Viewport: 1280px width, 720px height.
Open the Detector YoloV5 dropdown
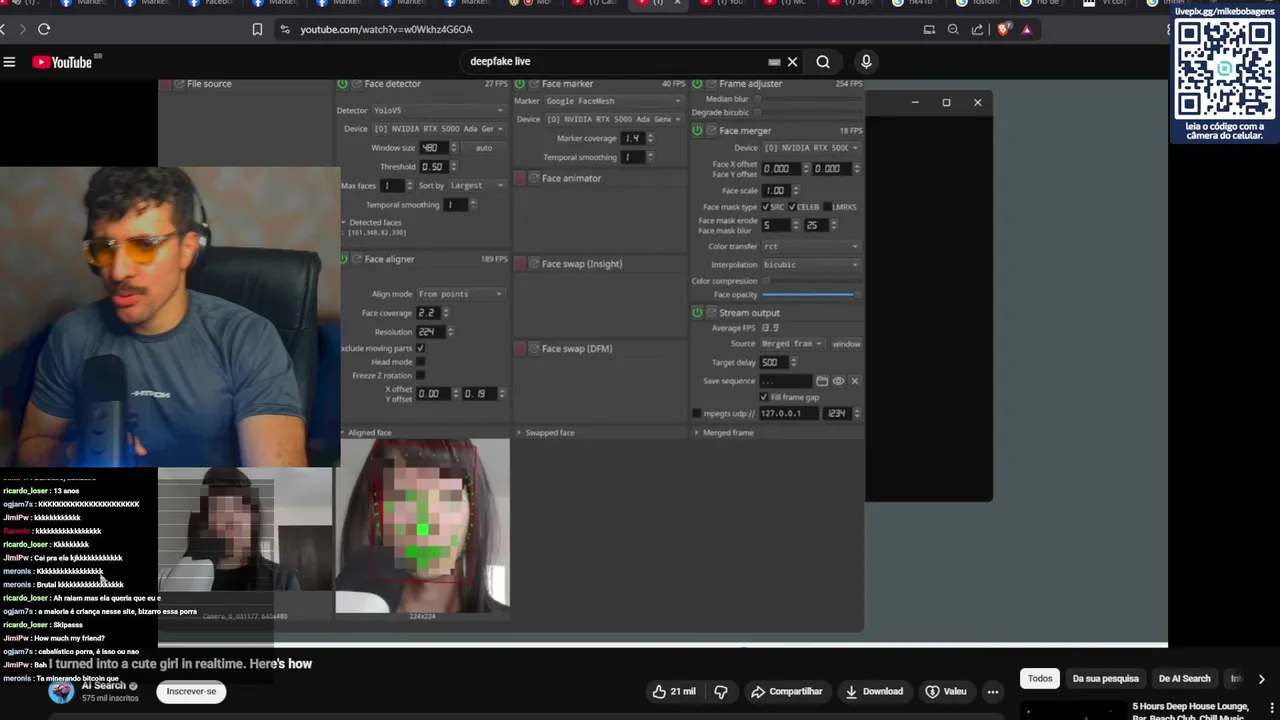(x=438, y=111)
